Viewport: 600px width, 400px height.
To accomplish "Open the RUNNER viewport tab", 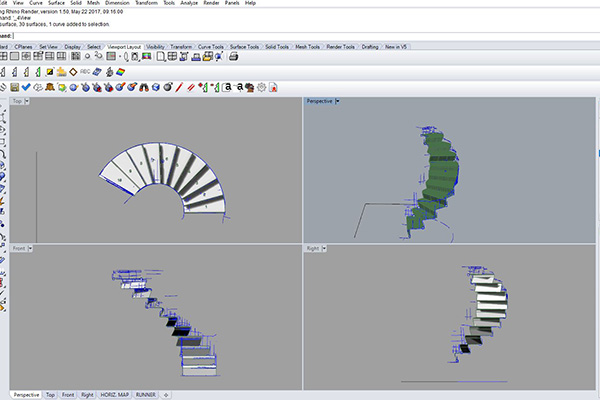I will 145,395.
